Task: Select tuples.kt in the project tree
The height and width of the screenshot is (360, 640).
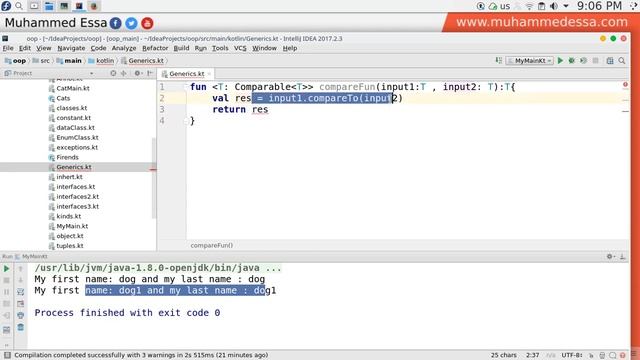Action: click(69, 246)
